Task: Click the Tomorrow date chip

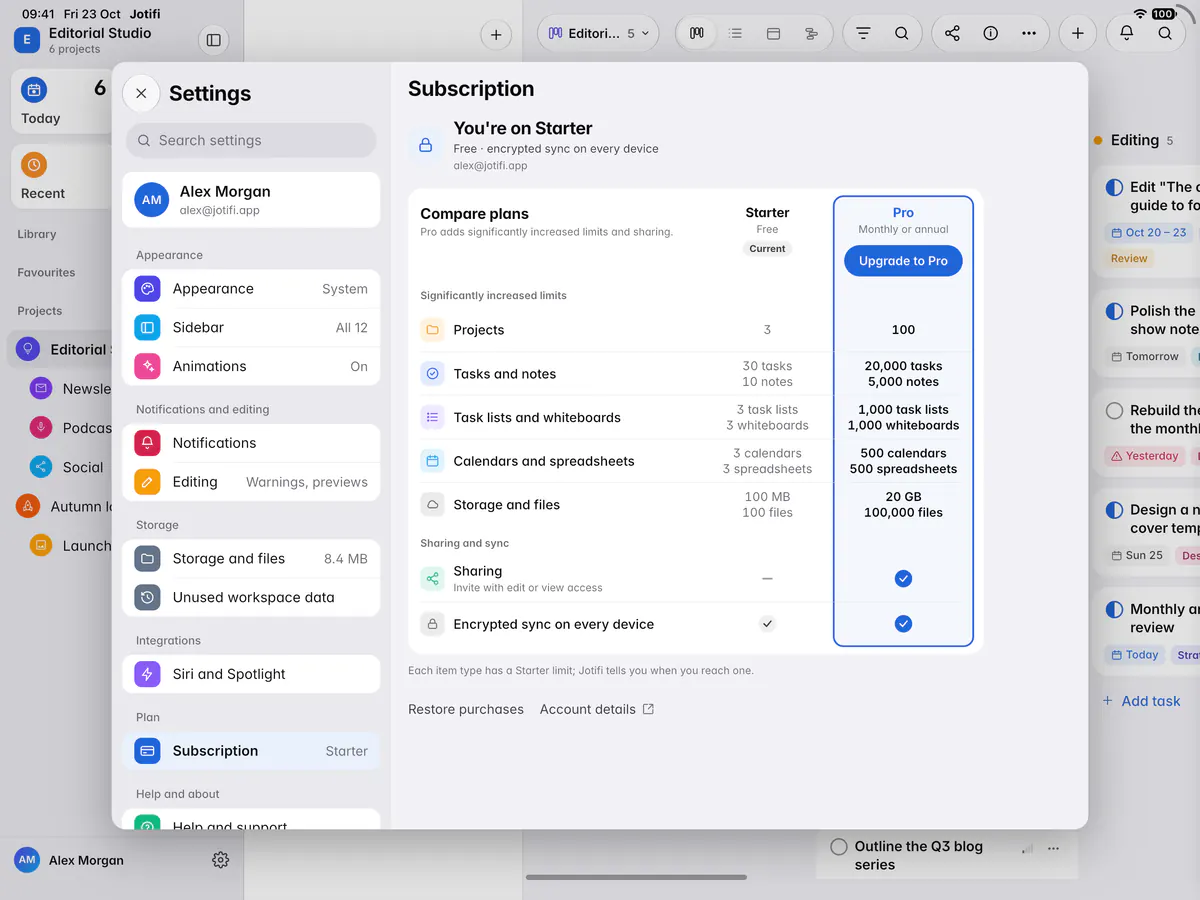Action: pyautogui.click(x=1144, y=356)
